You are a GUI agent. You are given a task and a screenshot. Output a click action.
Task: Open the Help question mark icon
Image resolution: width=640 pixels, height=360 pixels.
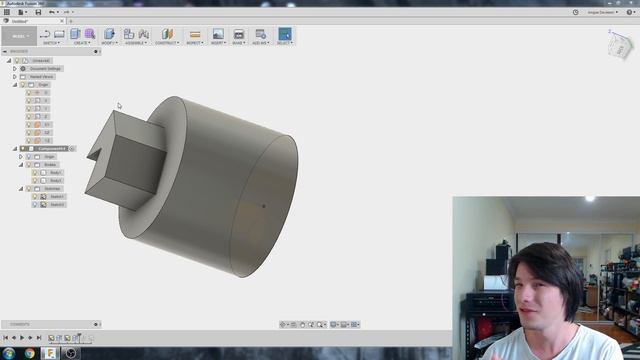pyautogui.click(x=629, y=12)
